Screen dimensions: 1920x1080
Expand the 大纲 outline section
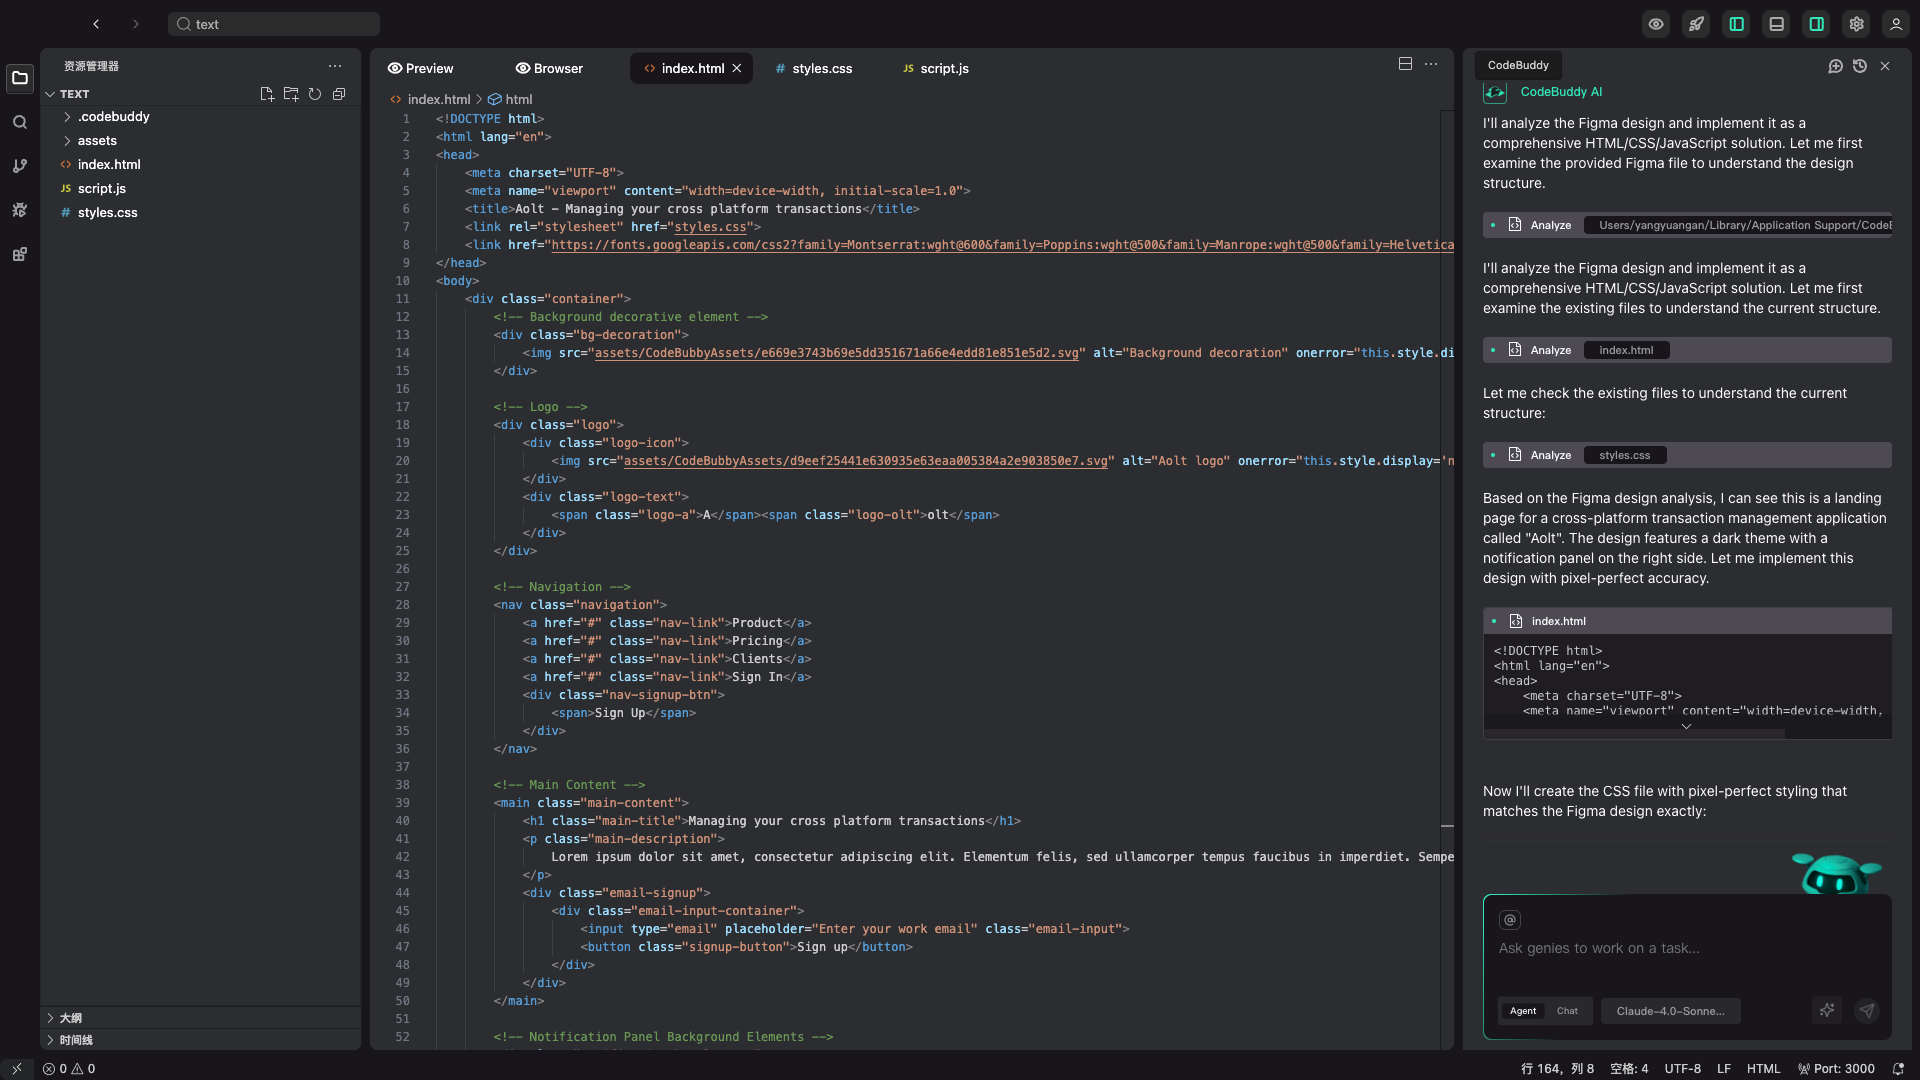[70, 1018]
